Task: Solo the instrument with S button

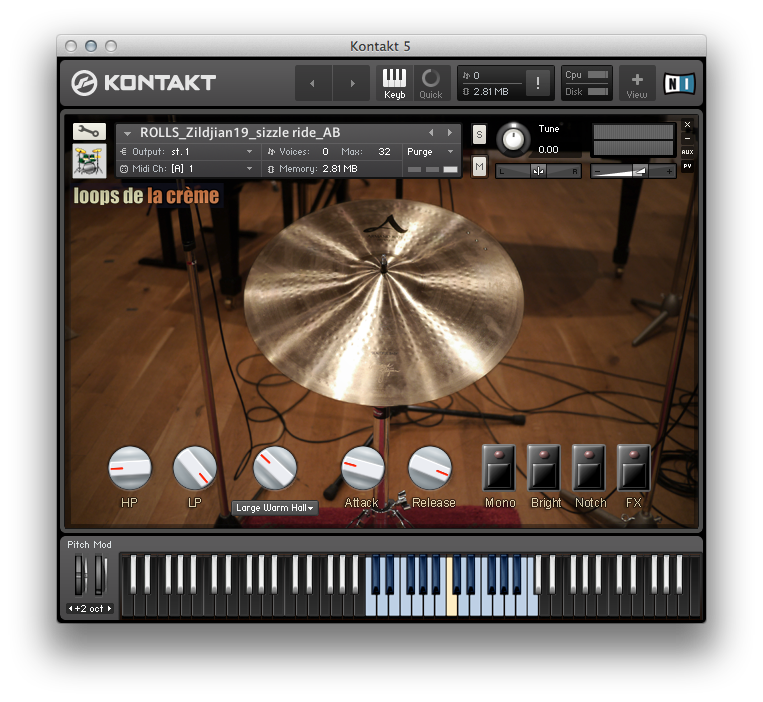Action: click(479, 134)
